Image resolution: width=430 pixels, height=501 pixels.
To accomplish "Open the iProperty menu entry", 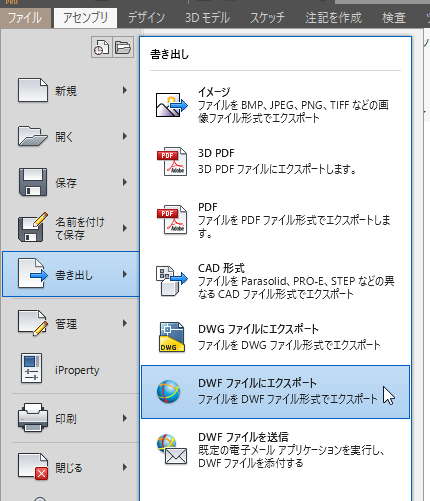I will tap(71, 370).
